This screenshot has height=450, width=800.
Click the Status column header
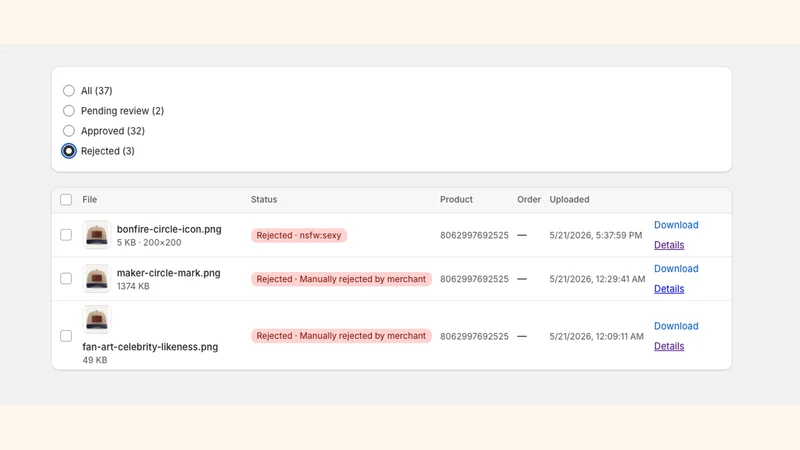(264, 199)
